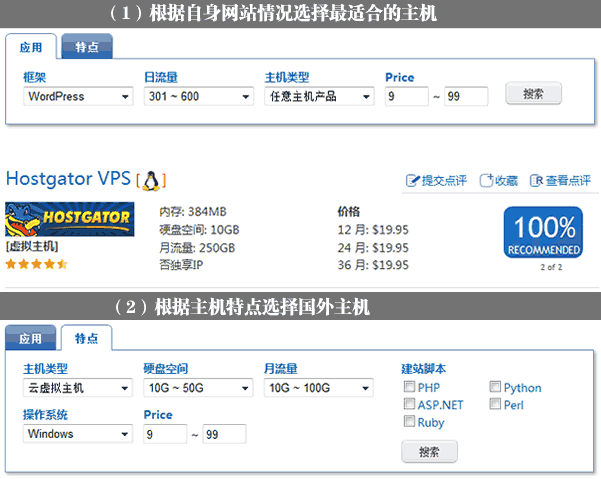Screen dimensions: 601x479
Task: Click the 提交点评 edit icon
Action: click(x=413, y=180)
